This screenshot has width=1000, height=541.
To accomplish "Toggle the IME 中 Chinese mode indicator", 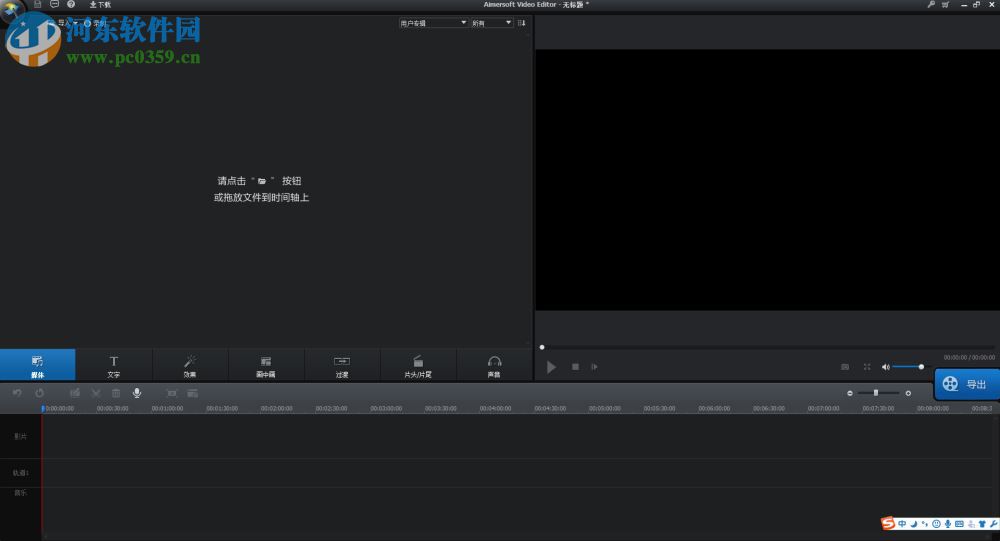I will click(902, 524).
